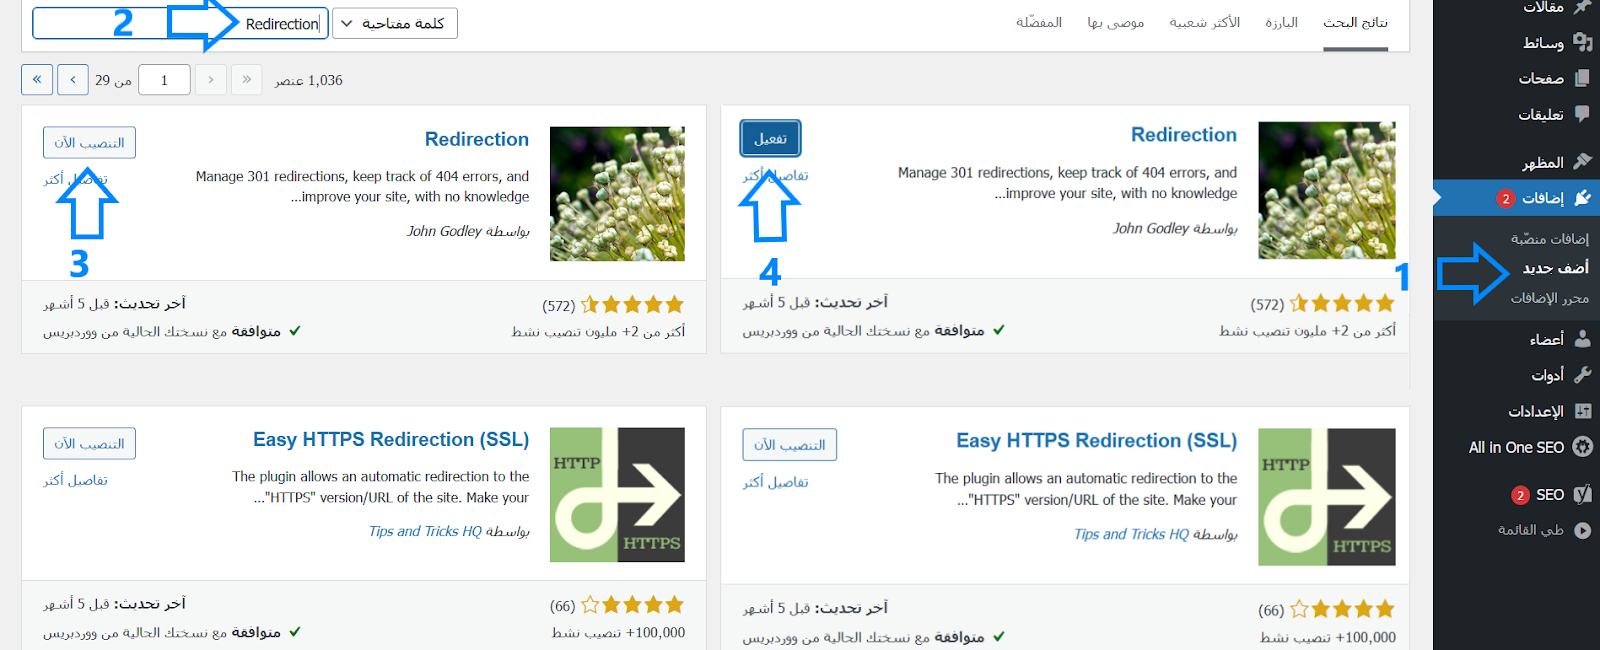Click the collapse menu (طي القائمة) arrow icon
The image size is (1600, 650).
coord(1582,530)
